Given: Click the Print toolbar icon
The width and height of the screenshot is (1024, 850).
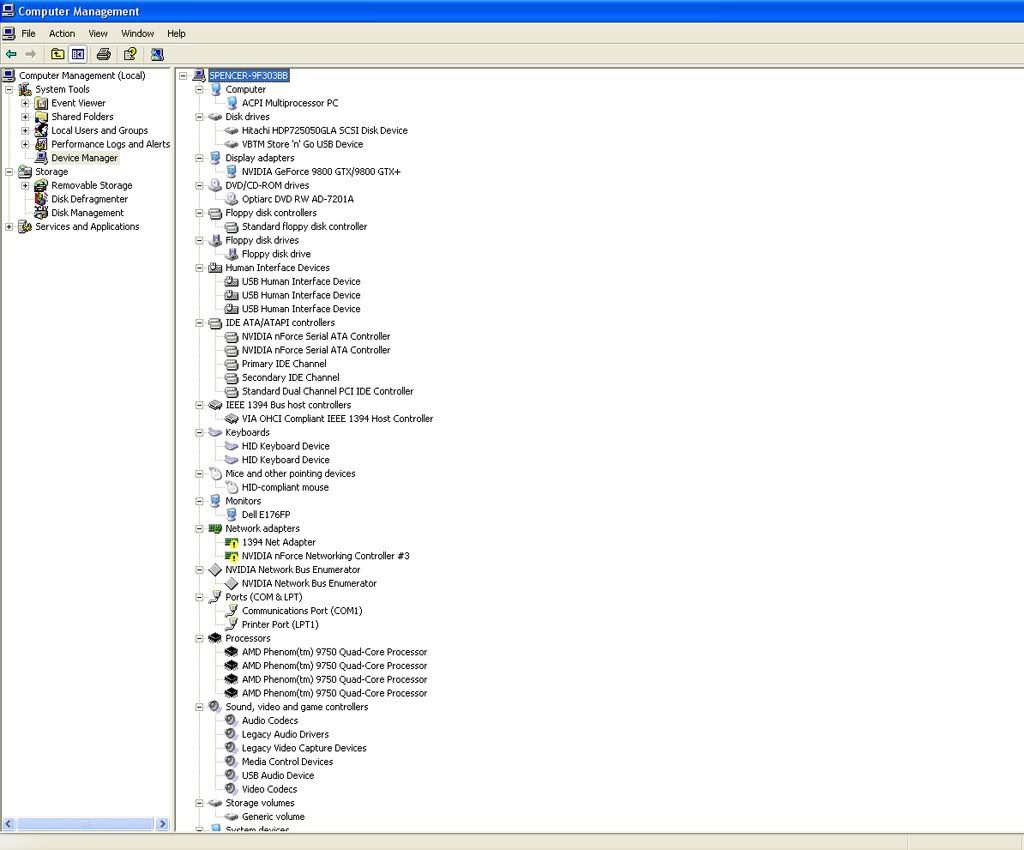Looking at the screenshot, I should 103,54.
